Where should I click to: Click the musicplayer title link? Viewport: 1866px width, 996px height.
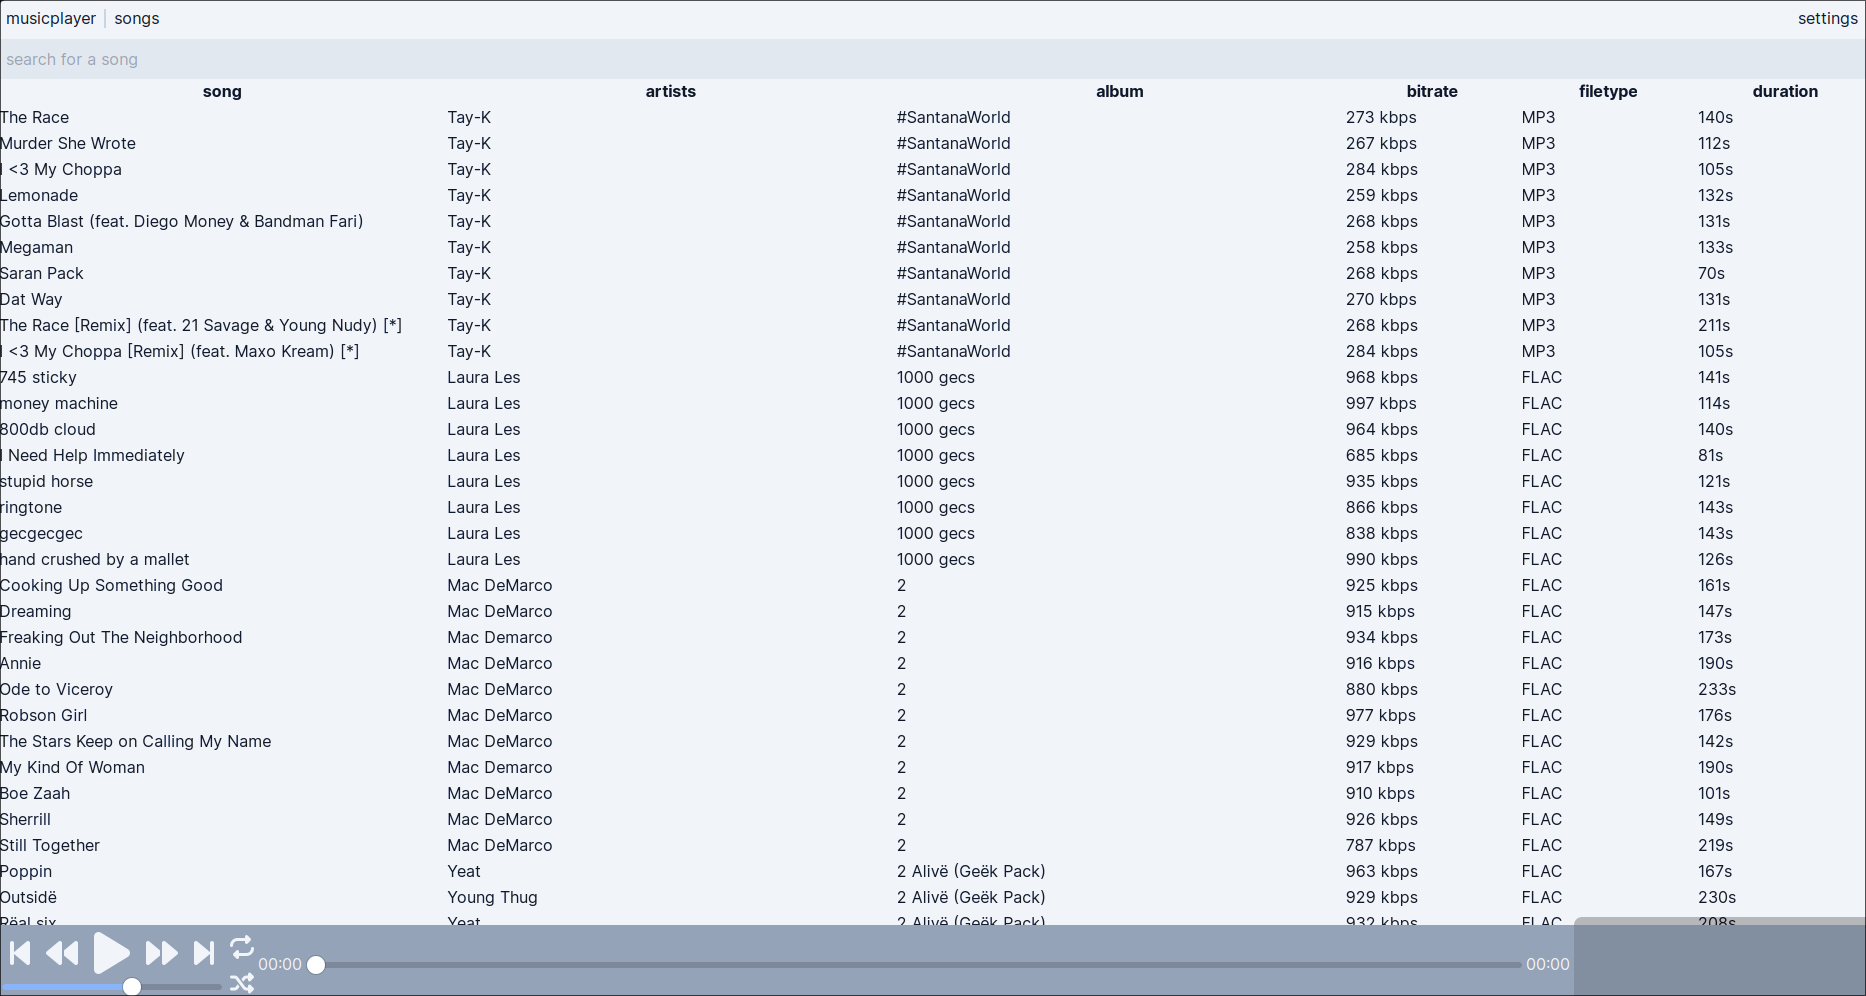[x=51, y=18]
